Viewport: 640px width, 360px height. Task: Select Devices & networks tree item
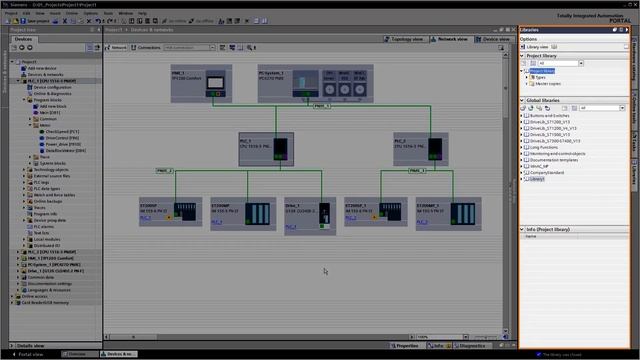pyautogui.click(x=45, y=75)
